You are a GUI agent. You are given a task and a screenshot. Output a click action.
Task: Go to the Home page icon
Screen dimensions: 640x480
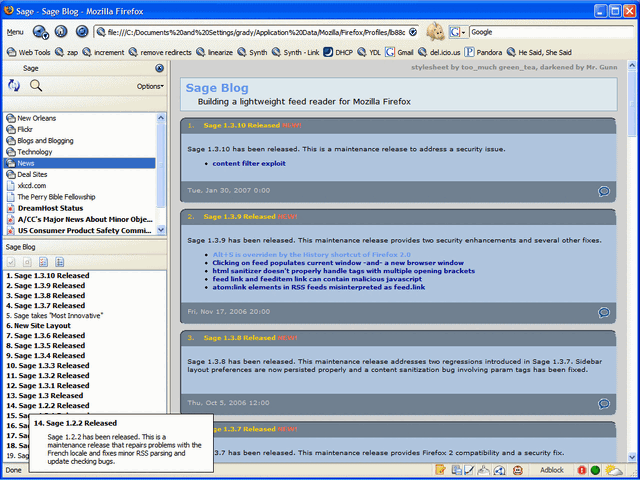[61, 31]
